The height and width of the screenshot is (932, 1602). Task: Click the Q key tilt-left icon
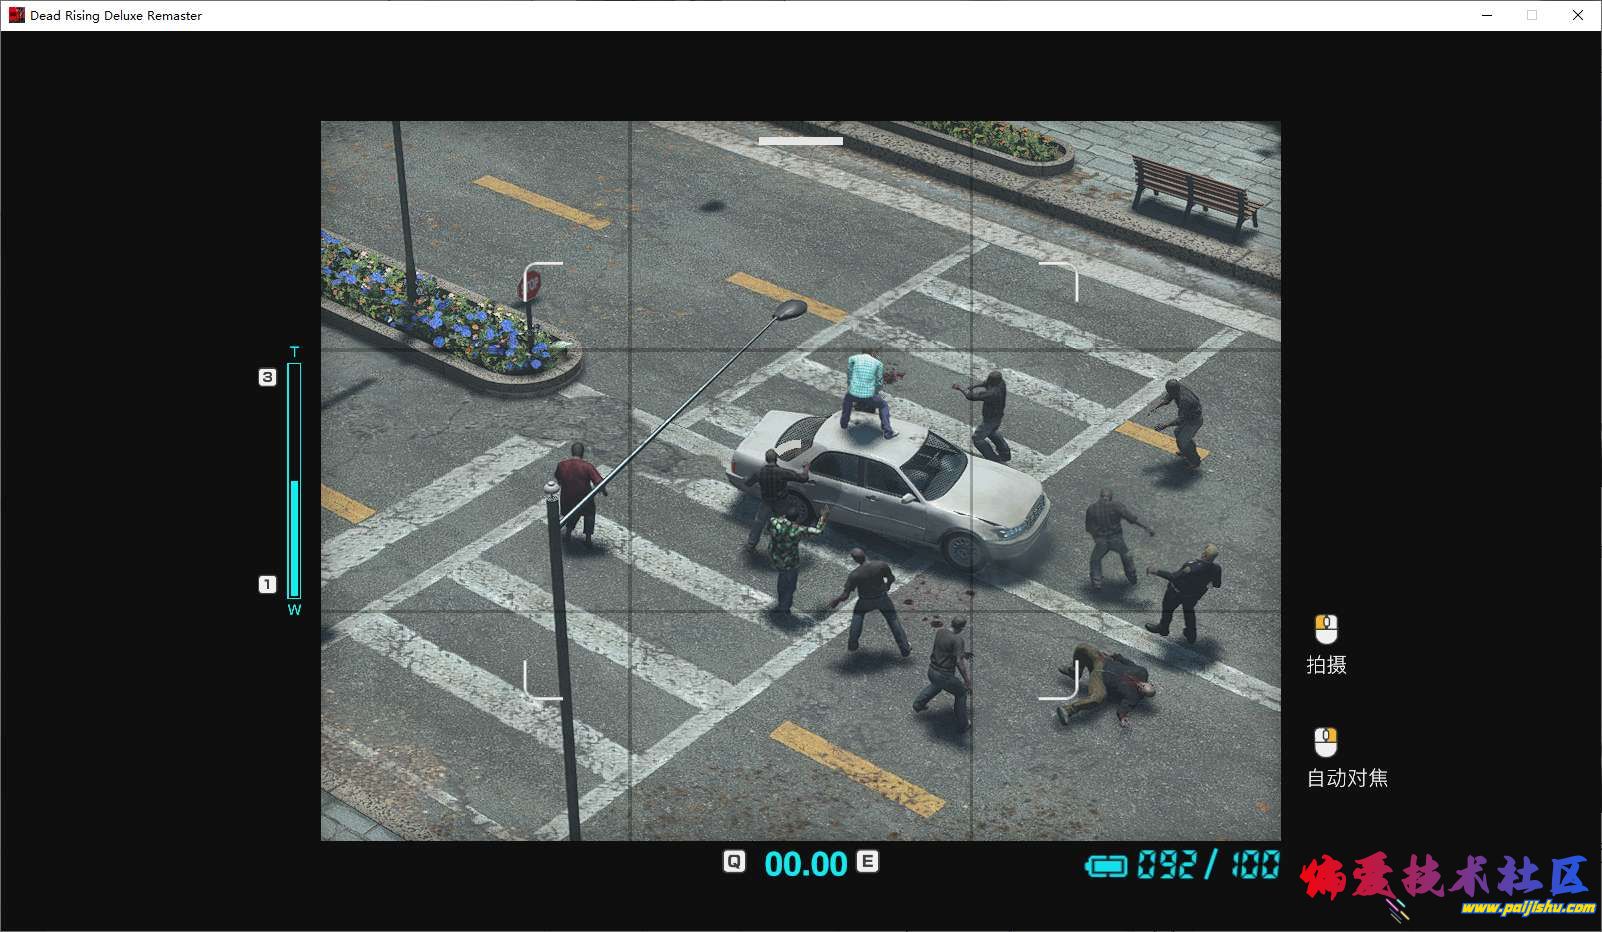tap(734, 861)
